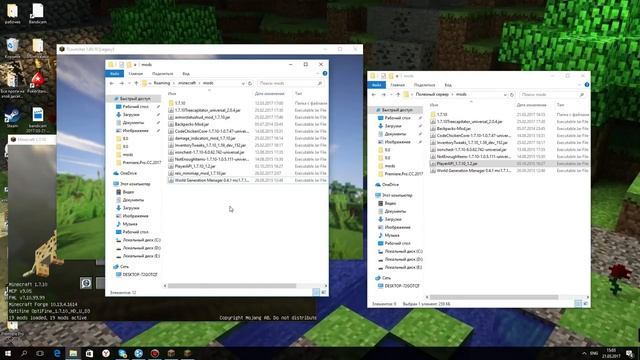Open the Файл tab in Roaming window
The image size is (640, 360).
coord(115,73)
